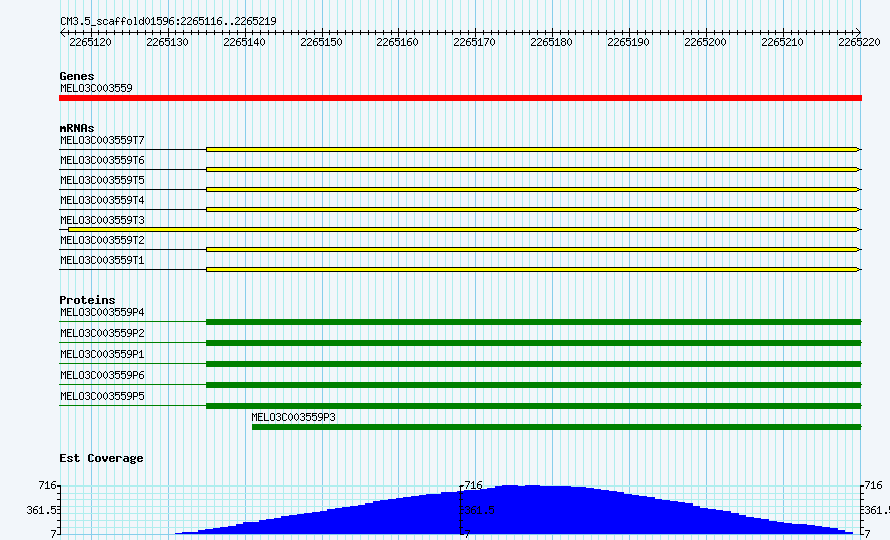Image resolution: width=890 pixels, height=540 pixels.
Task: Click ruler position 2265180
Action: point(551,43)
